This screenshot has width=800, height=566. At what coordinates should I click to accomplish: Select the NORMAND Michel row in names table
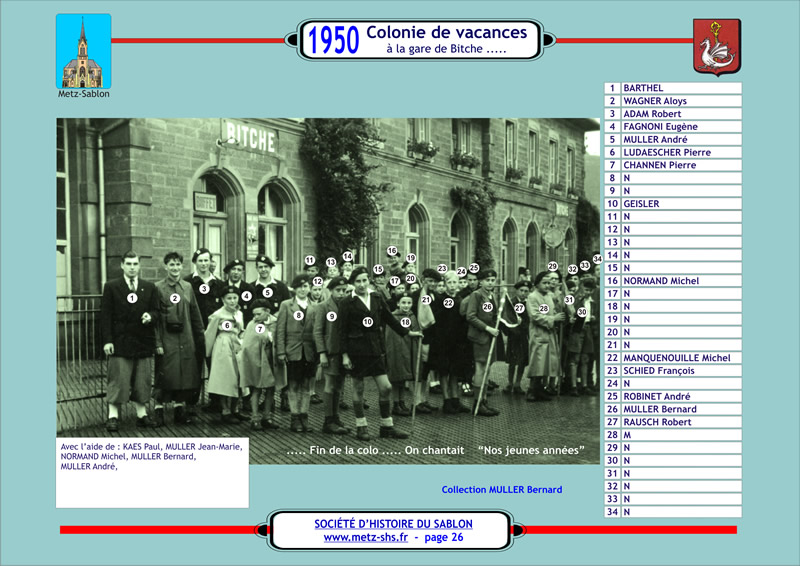tap(681, 281)
